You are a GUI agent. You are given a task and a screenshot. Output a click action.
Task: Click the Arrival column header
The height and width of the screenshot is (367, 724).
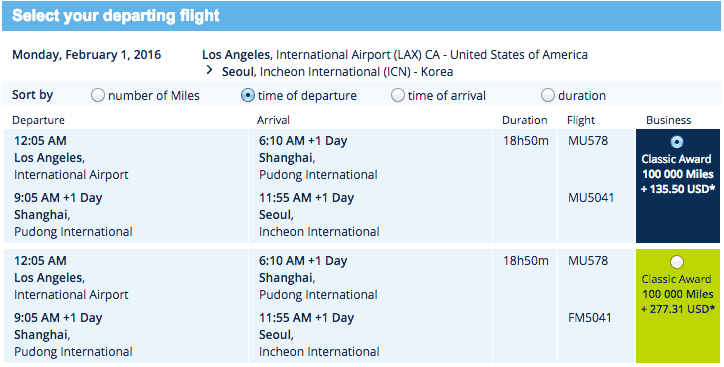coord(273,120)
